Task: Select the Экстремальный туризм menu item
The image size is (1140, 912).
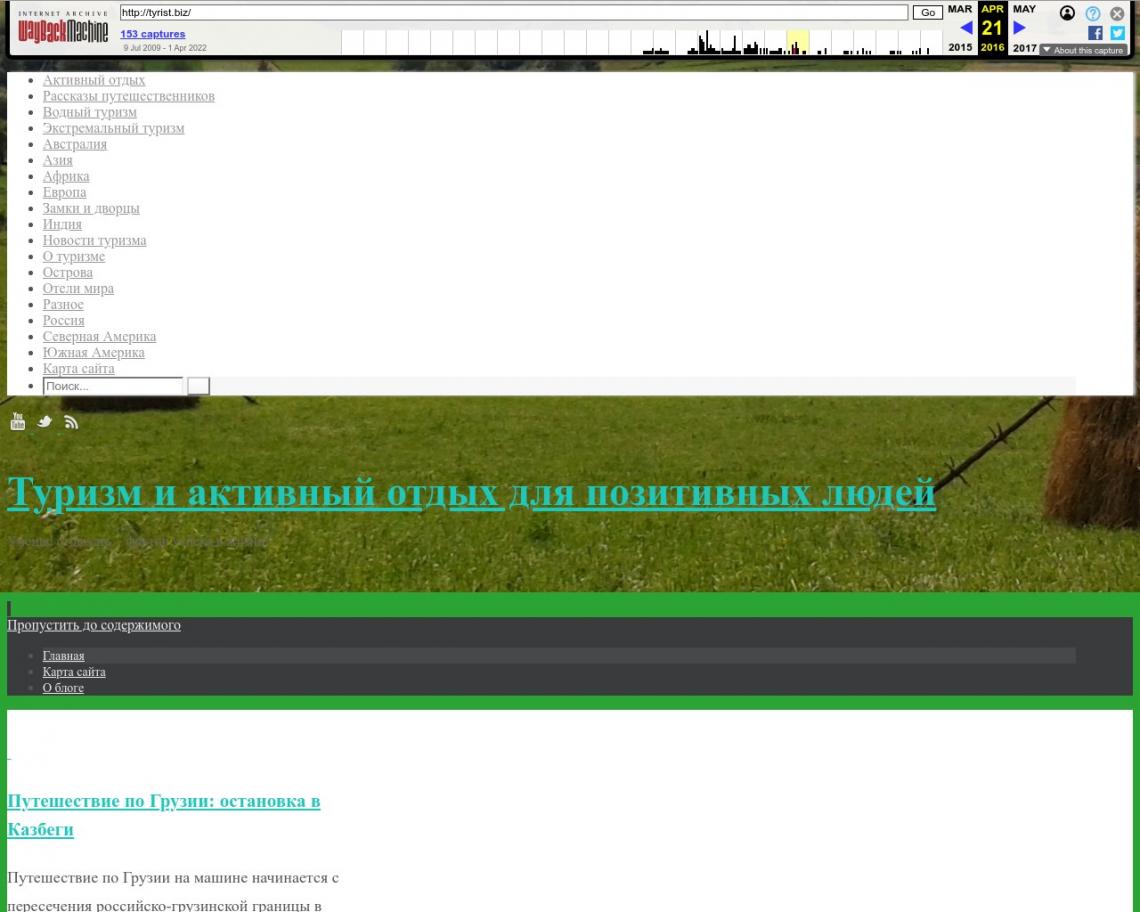Action: (113, 128)
